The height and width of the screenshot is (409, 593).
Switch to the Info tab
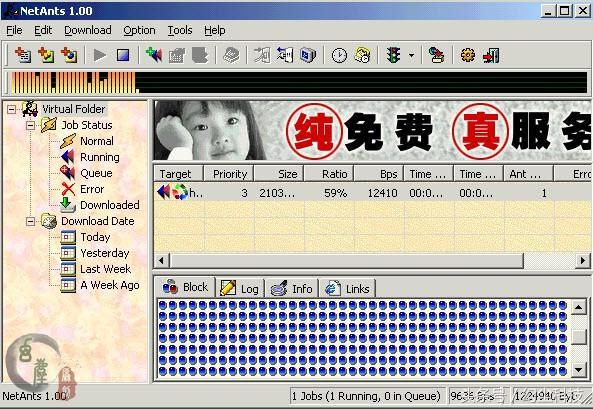click(x=291, y=289)
